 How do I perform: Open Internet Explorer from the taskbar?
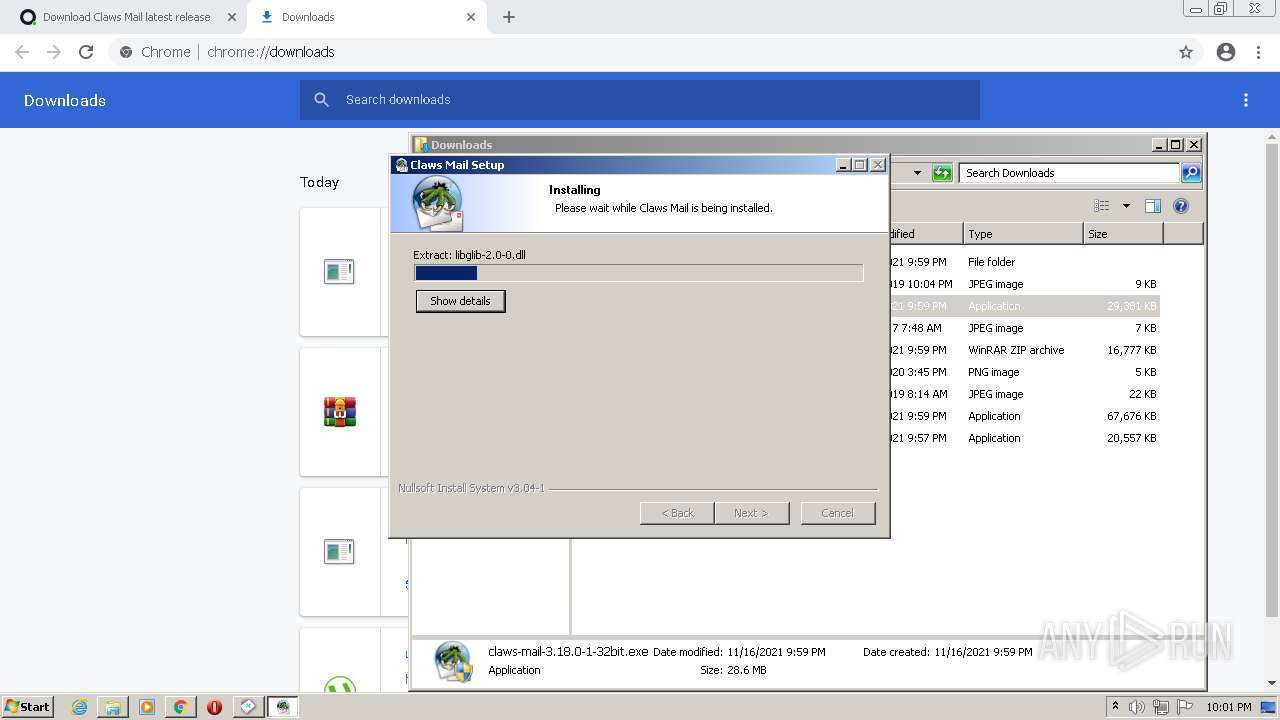point(80,707)
